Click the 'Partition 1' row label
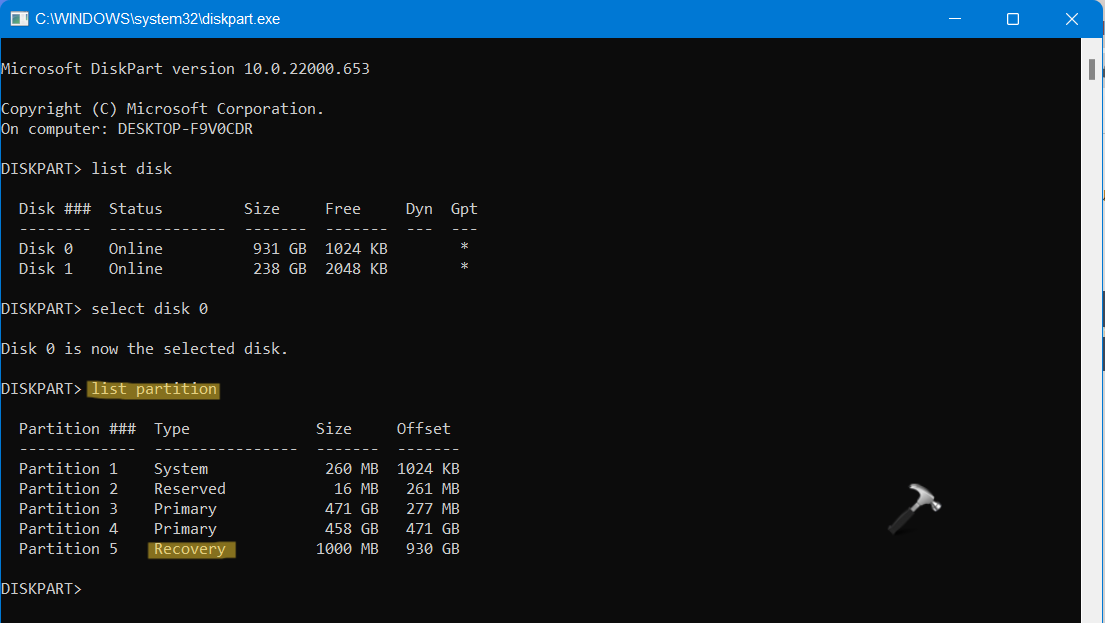This screenshot has height=623, width=1105. [x=68, y=469]
